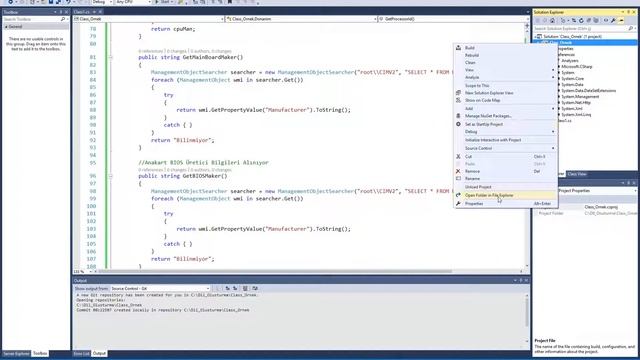Select the Output tab at bottom
The width and height of the screenshot is (640, 360).
pyautogui.click(x=99, y=353)
